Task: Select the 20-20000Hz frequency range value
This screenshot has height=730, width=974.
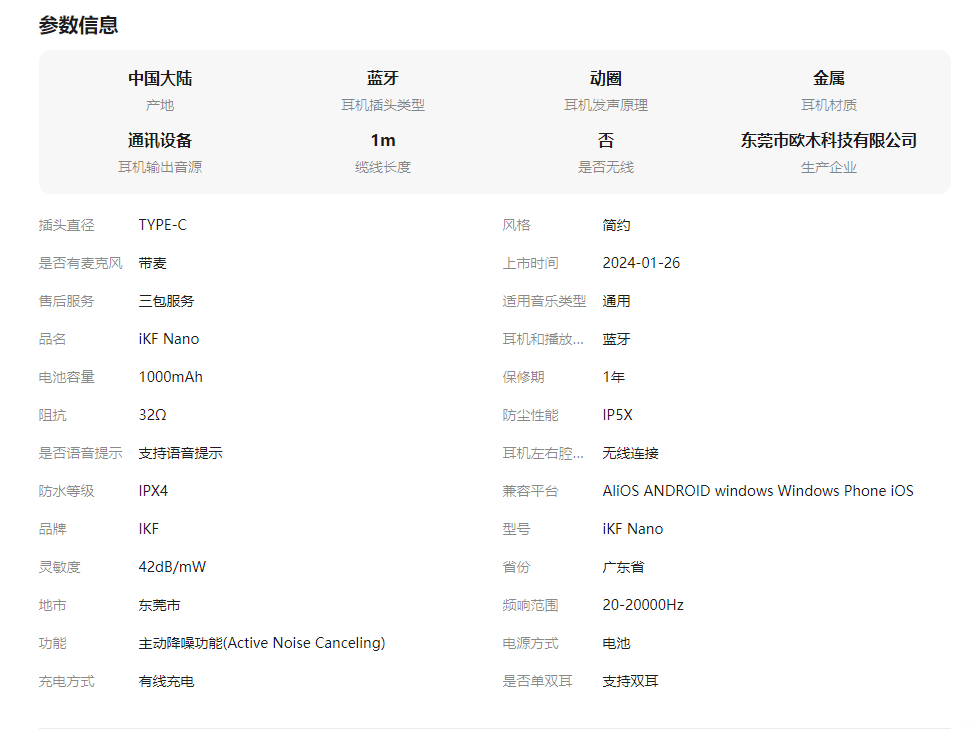Action: (x=643, y=605)
